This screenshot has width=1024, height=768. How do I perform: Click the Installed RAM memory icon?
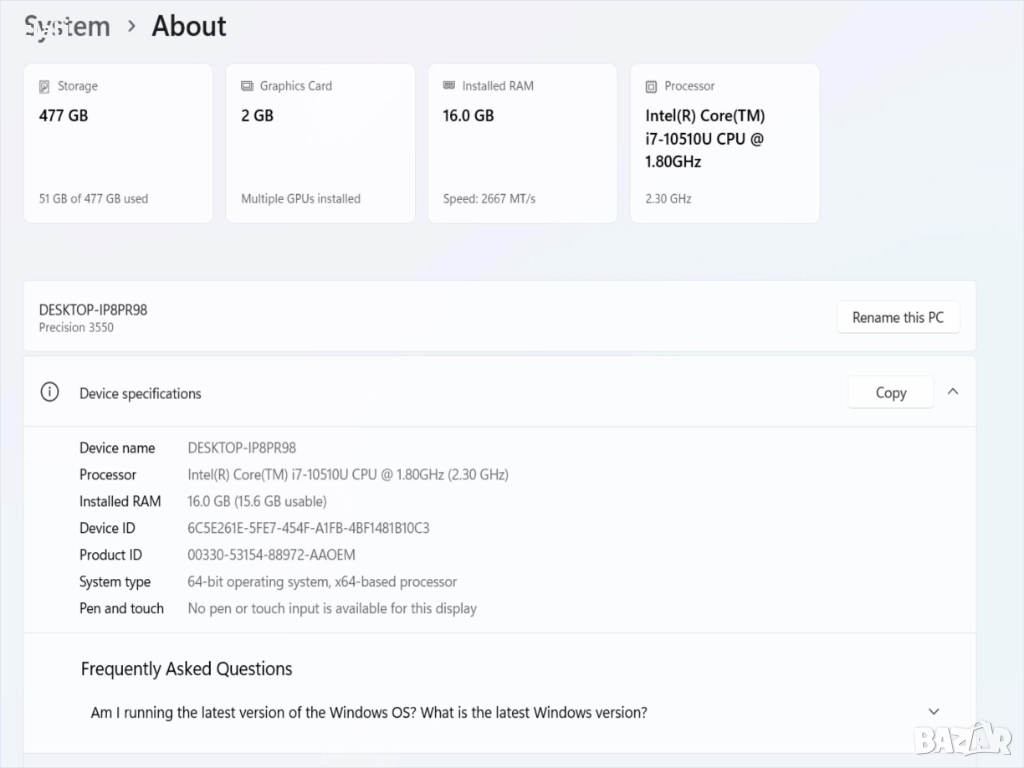tap(449, 86)
